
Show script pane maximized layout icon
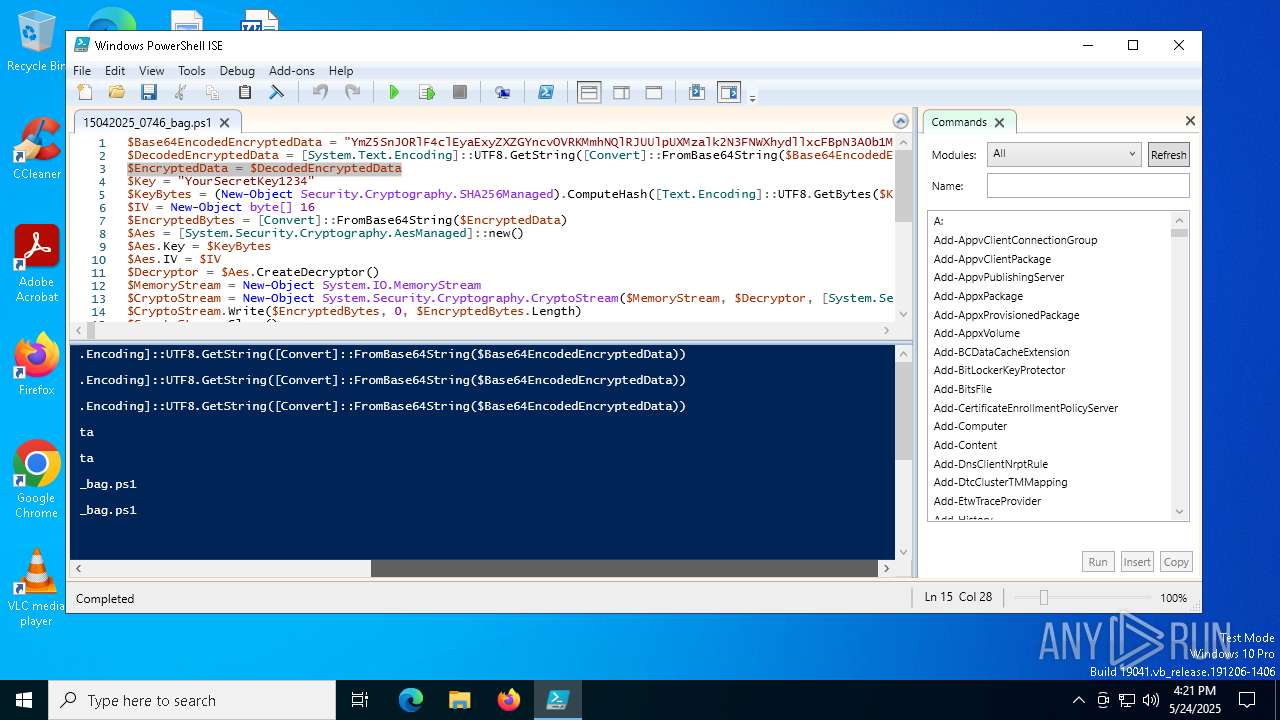[654, 93]
